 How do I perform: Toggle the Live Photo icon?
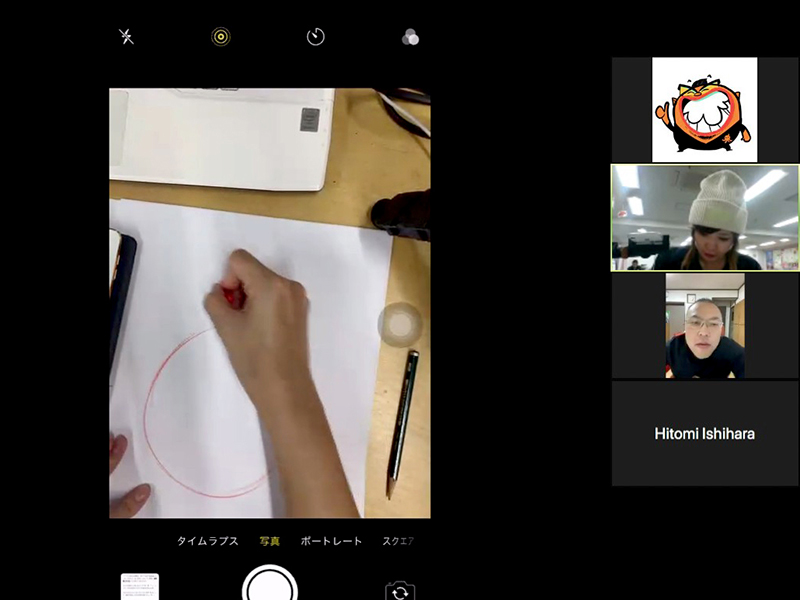pyautogui.click(x=221, y=37)
